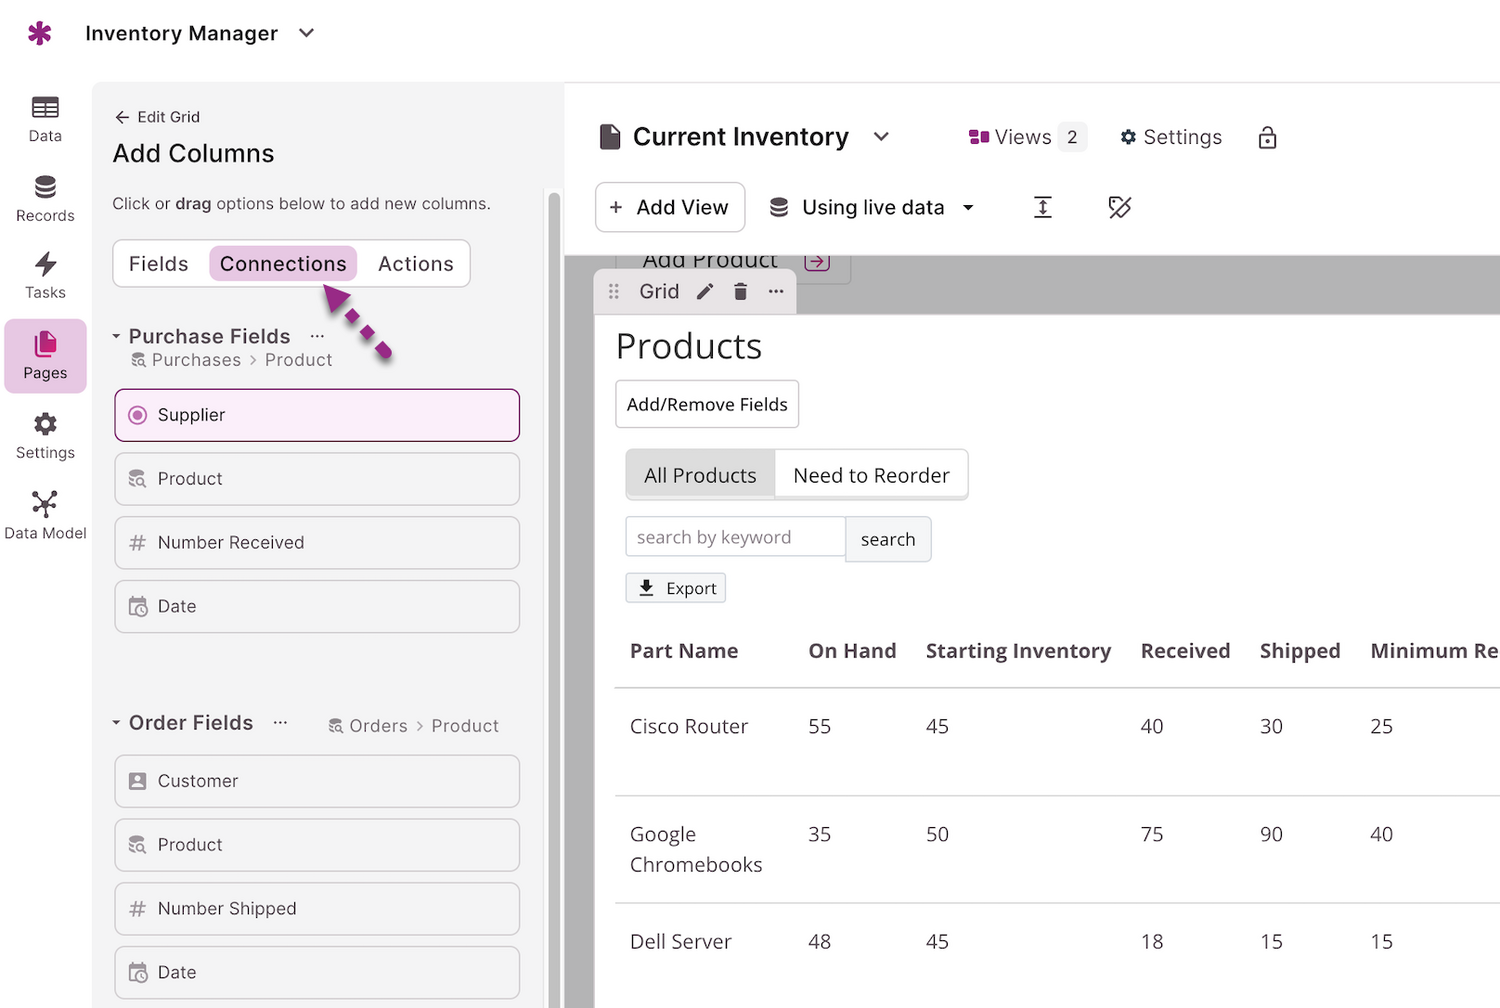Click the search by keyword field
Screen dimensions: 1500x1008
[x=735, y=537]
